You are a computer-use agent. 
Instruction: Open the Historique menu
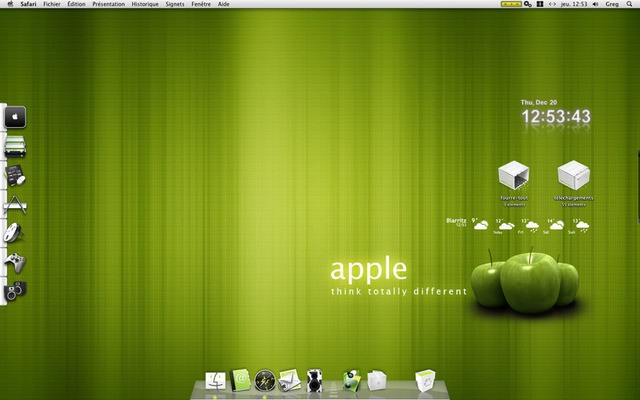point(145,4)
